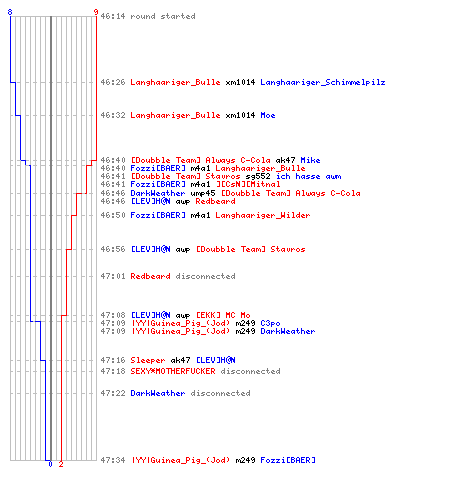
Task: Click Fozzi[BAER] at 46:50 entry
Action: [158, 215]
